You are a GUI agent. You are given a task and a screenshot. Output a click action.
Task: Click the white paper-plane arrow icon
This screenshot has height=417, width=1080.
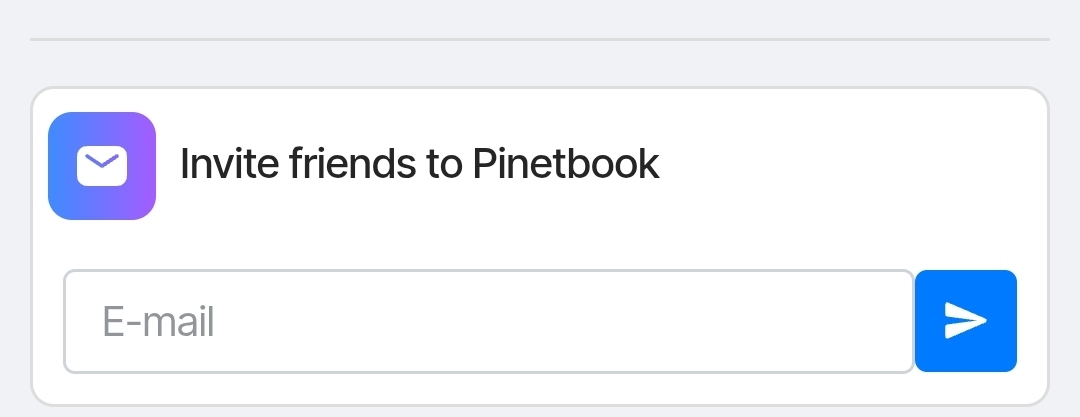pyautogui.click(x=965, y=321)
